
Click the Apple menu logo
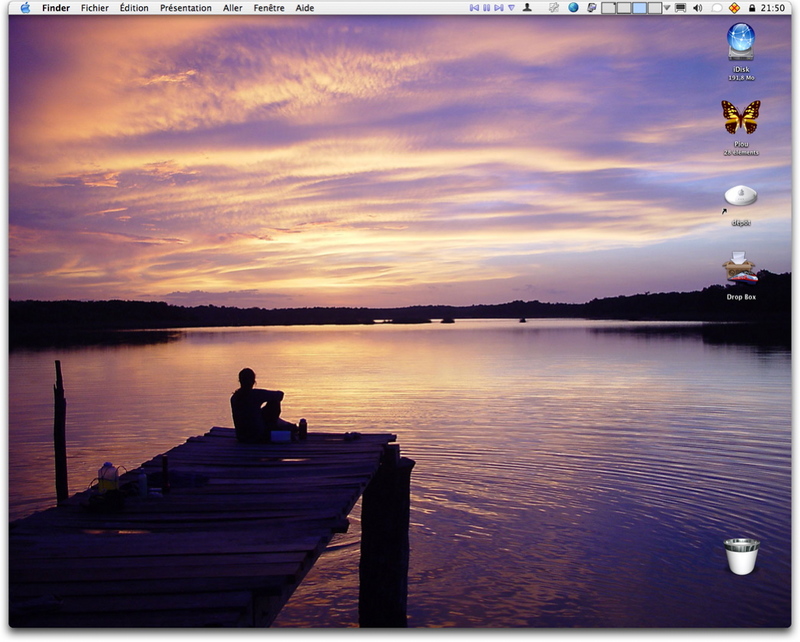pos(25,8)
